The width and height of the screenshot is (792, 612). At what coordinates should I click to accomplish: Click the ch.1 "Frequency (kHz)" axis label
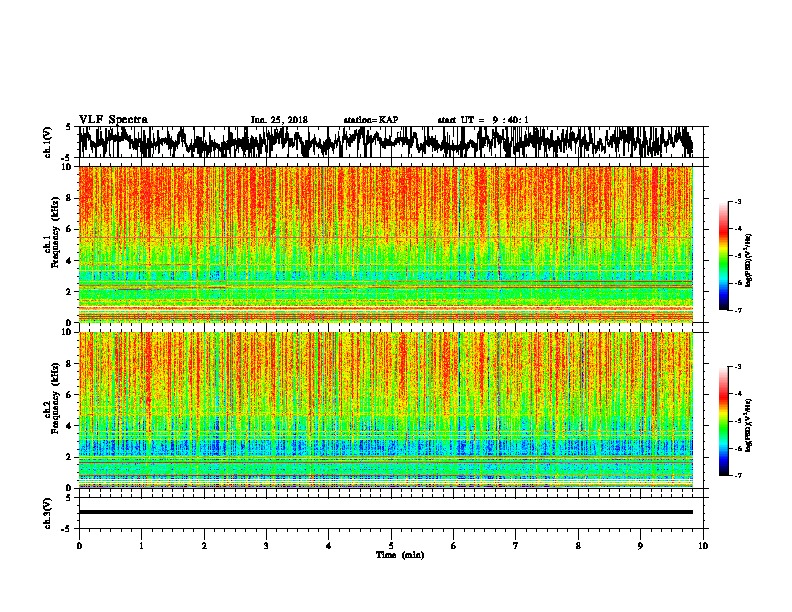(x=55, y=232)
